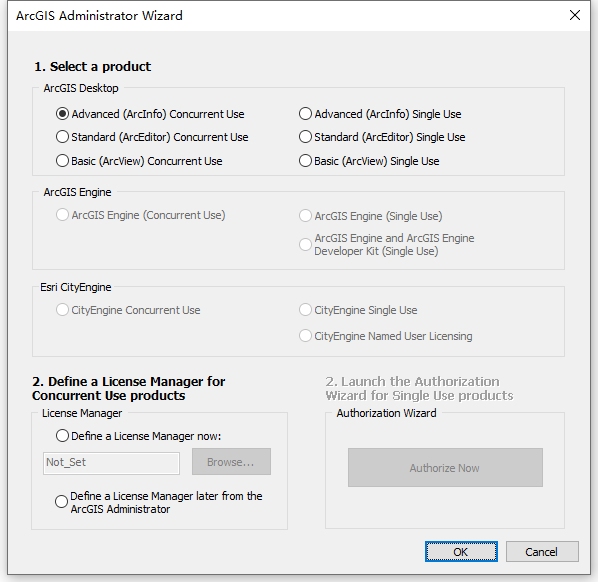Image resolution: width=598 pixels, height=582 pixels.
Task: Click the '1. Select a product' heading
Action: pyautogui.click(x=93, y=67)
